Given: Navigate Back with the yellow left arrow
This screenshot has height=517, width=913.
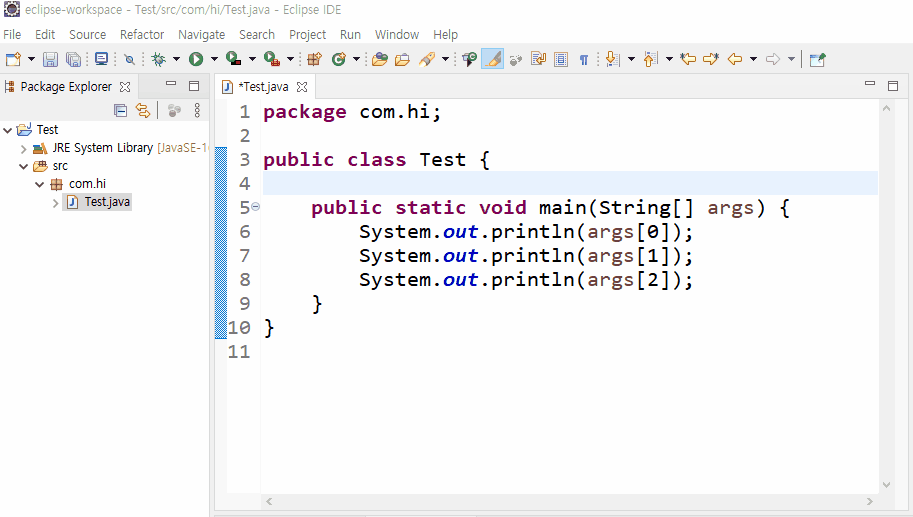Looking at the screenshot, I should [x=735, y=59].
